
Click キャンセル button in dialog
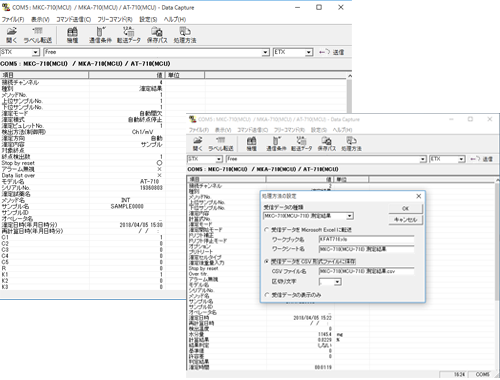[x=405, y=220]
